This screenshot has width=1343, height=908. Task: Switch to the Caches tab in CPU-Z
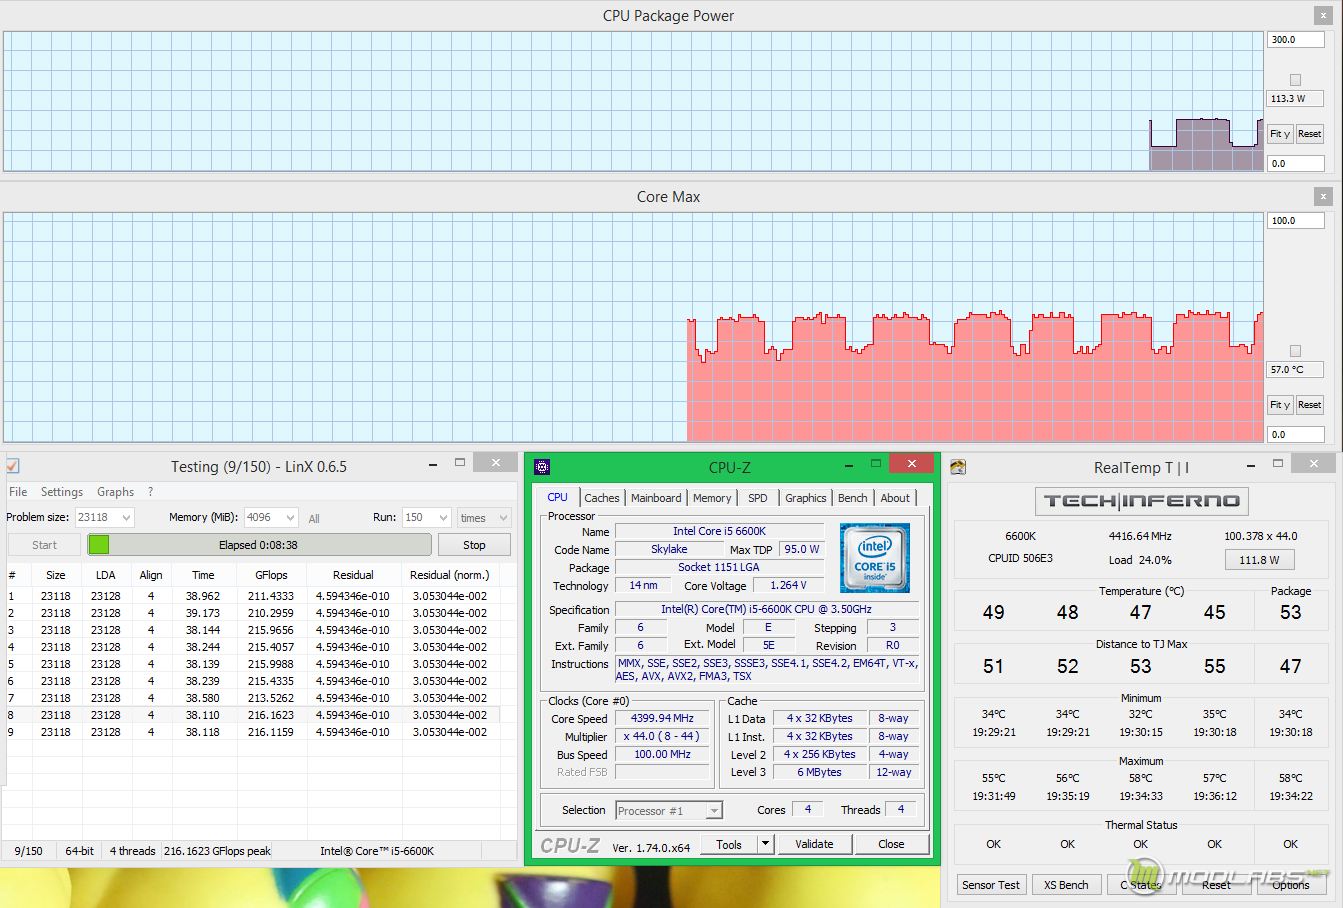(602, 498)
